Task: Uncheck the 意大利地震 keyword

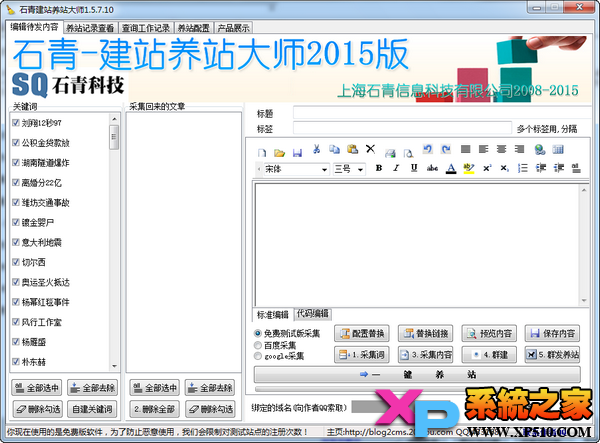Action: (16, 242)
